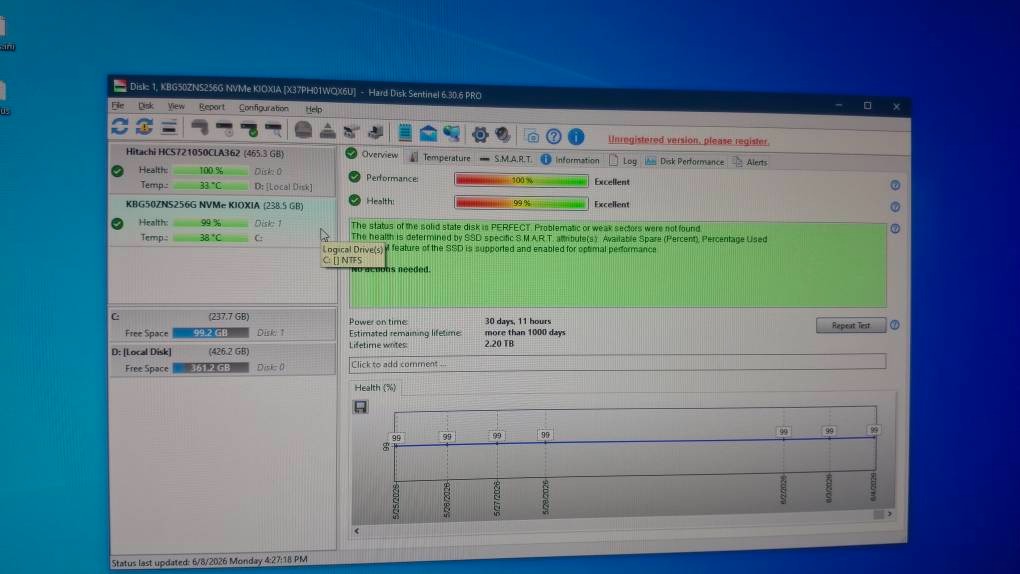Open the blue notepad report icon
1020x574 pixels.
point(405,133)
